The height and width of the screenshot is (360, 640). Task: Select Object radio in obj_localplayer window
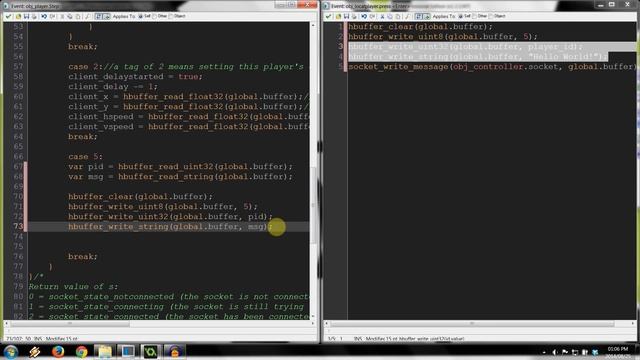[x=498, y=16]
